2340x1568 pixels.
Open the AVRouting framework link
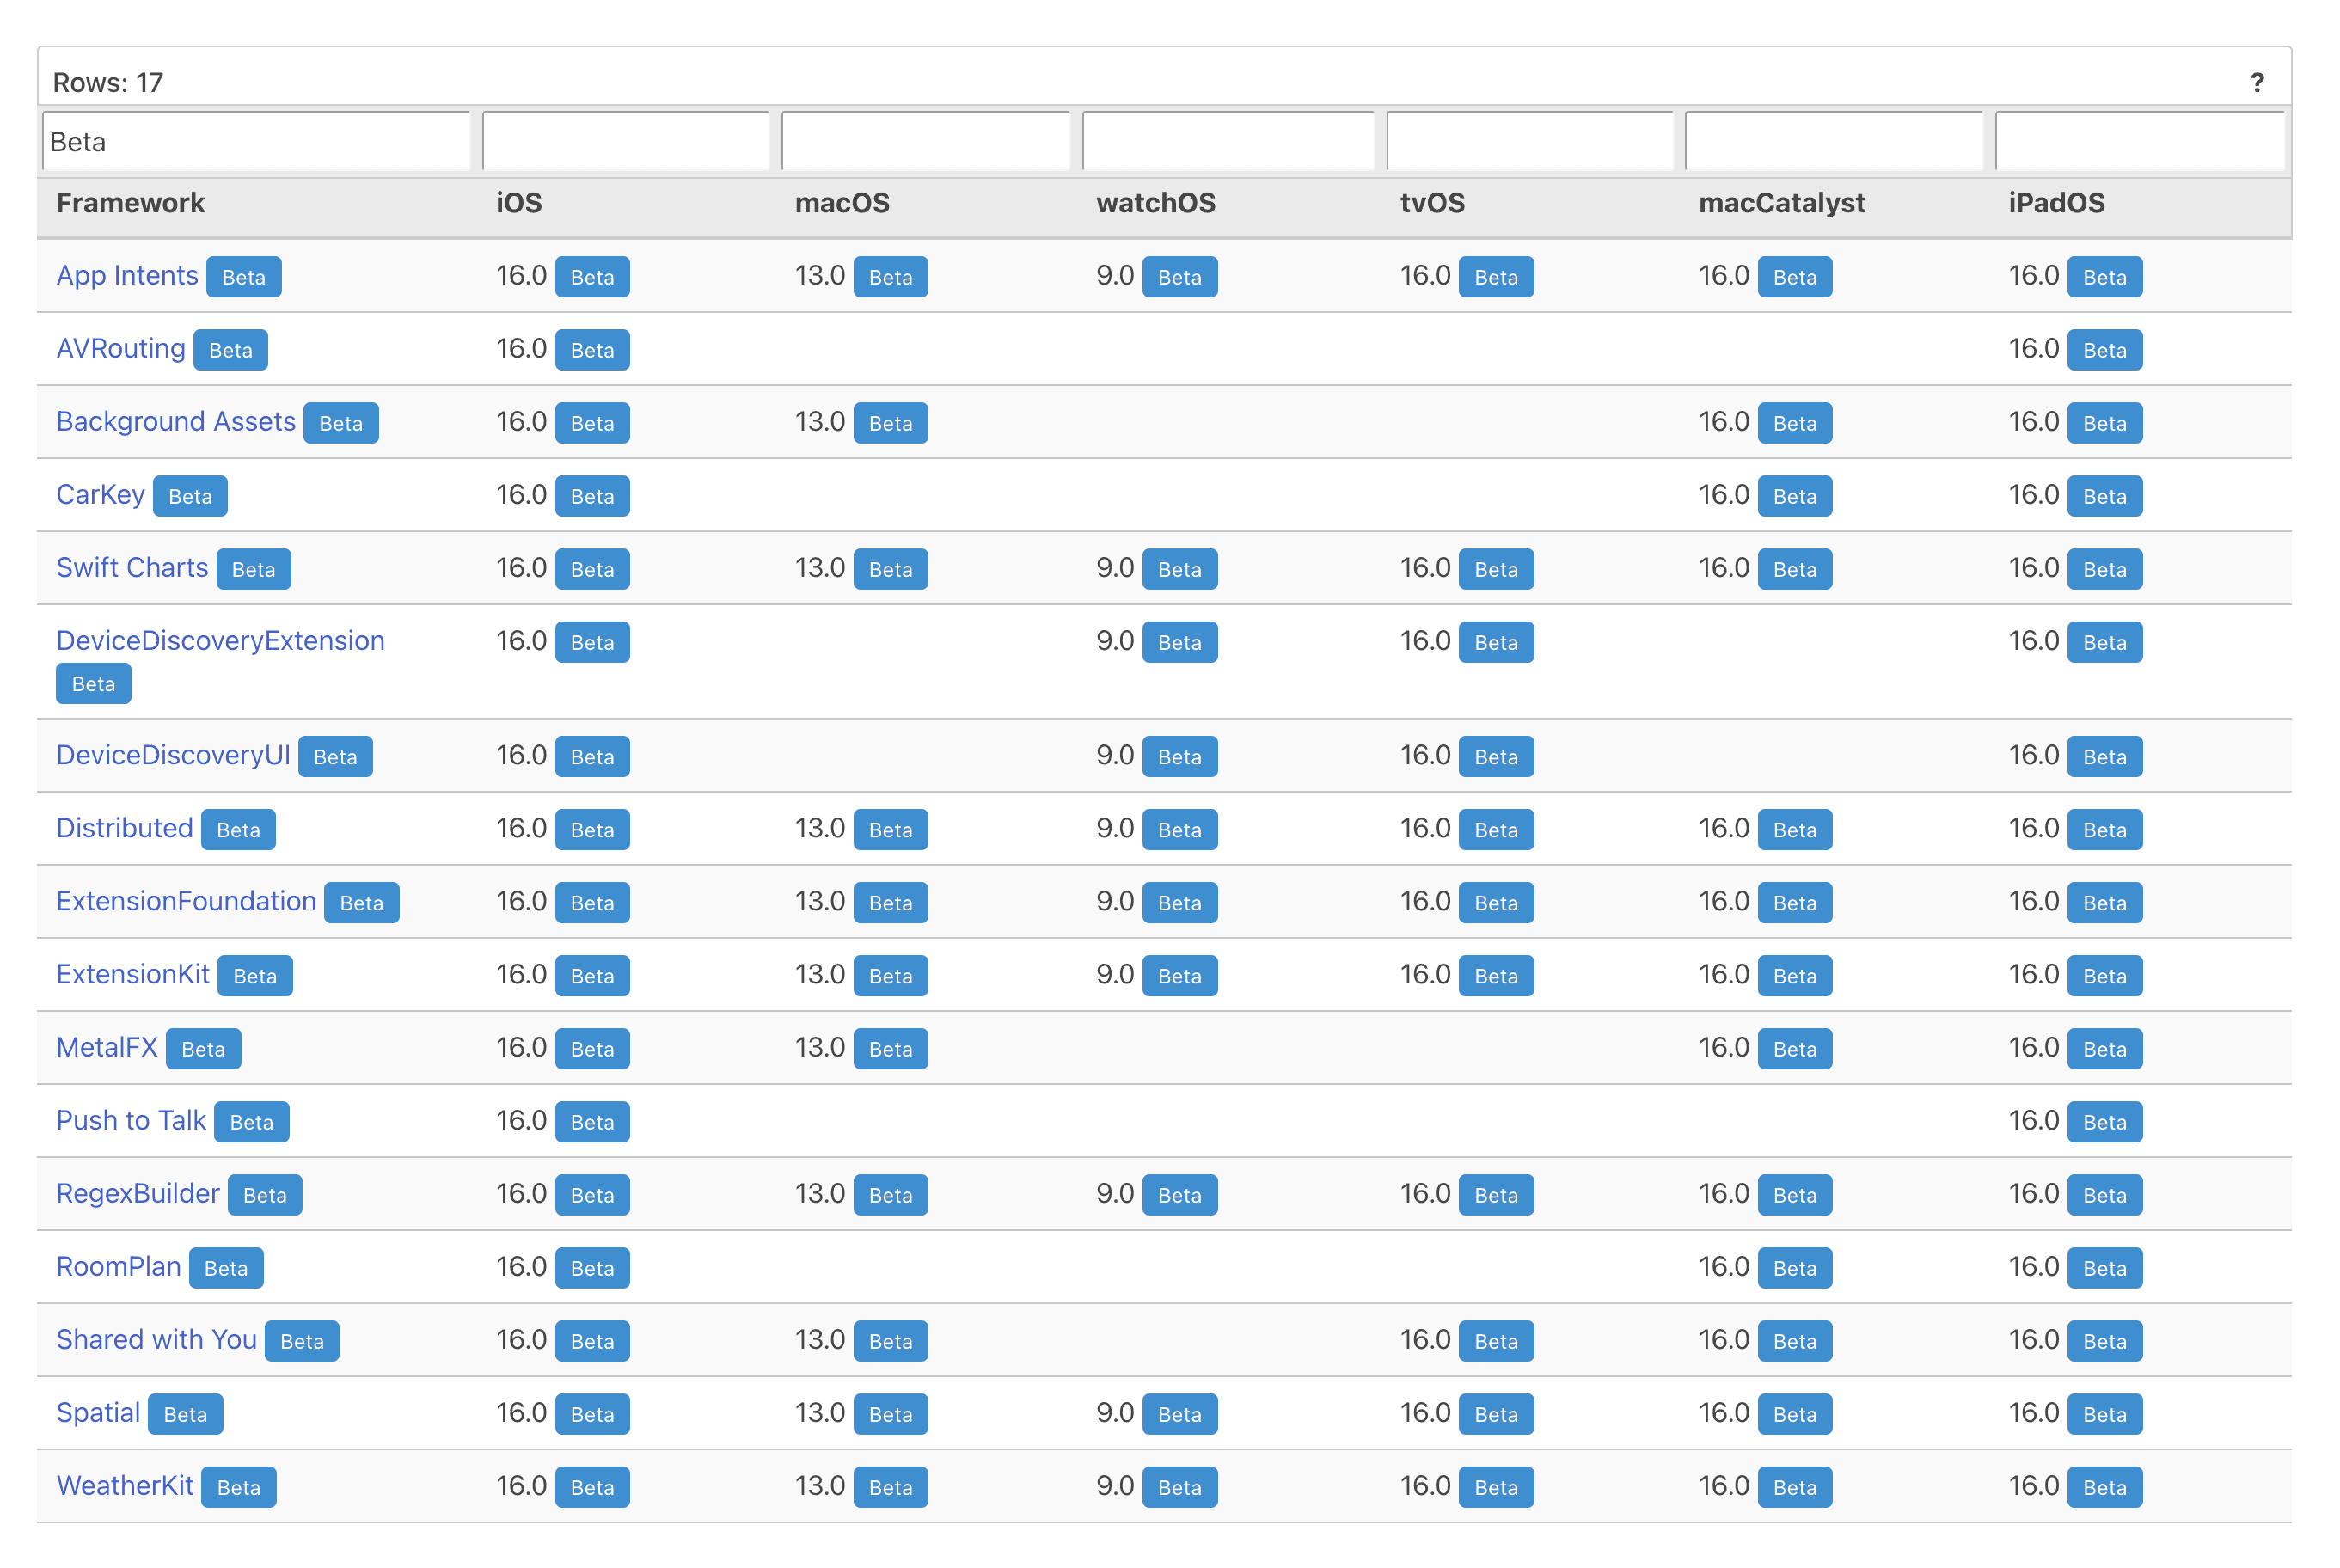pyautogui.click(x=120, y=349)
